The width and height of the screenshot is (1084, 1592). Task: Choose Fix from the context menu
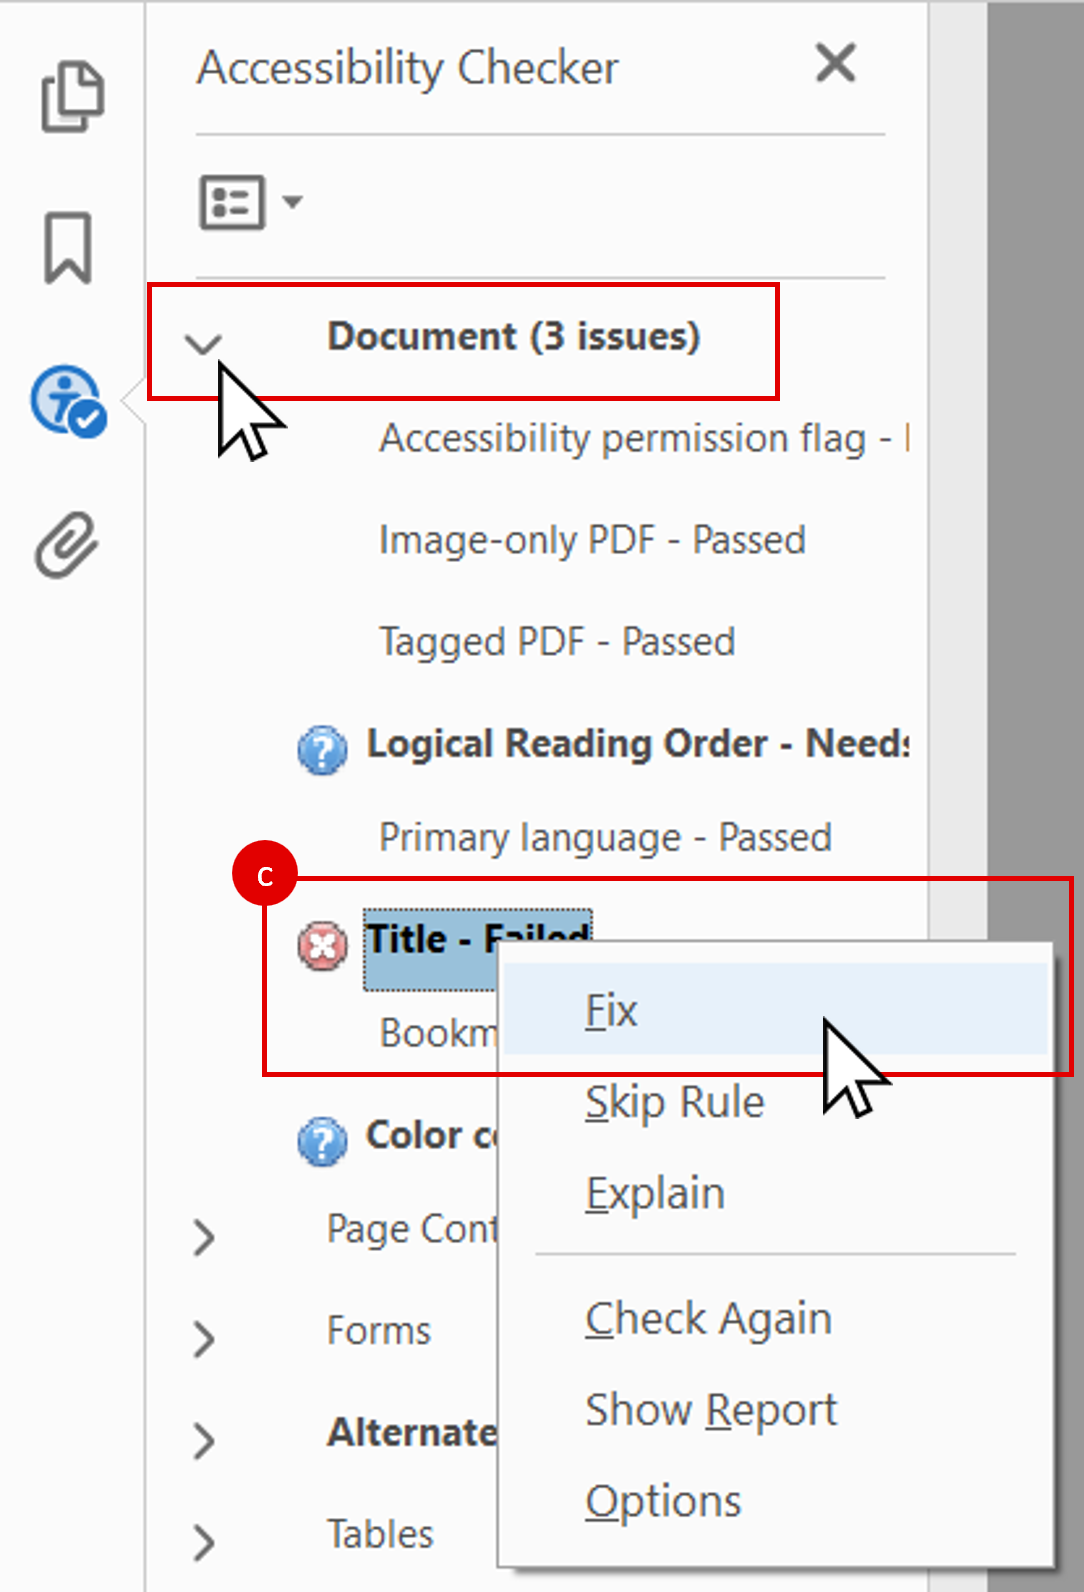[x=612, y=1009]
